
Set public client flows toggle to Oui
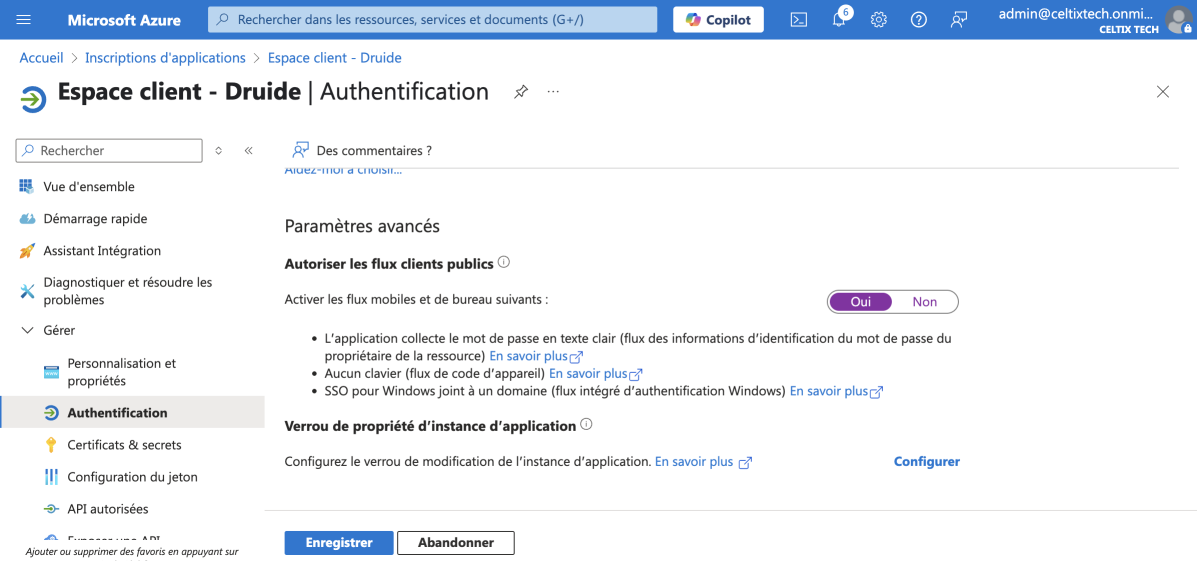point(860,302)
